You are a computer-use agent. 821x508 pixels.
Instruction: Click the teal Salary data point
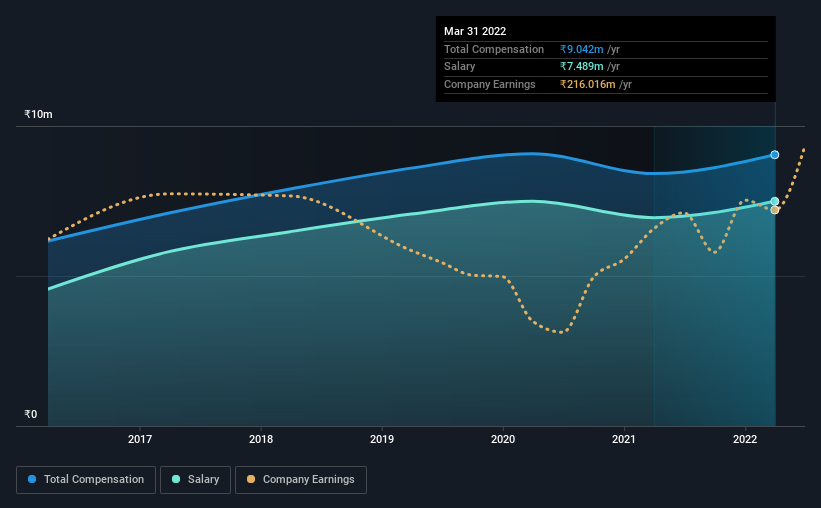[774, 201]
